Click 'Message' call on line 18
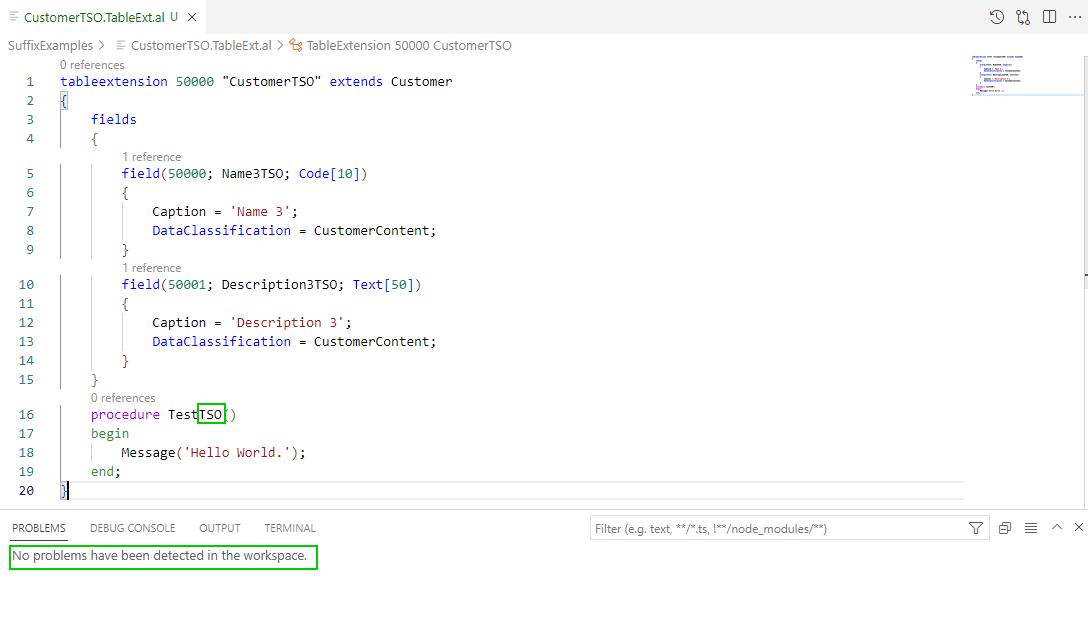 [148, 453]
